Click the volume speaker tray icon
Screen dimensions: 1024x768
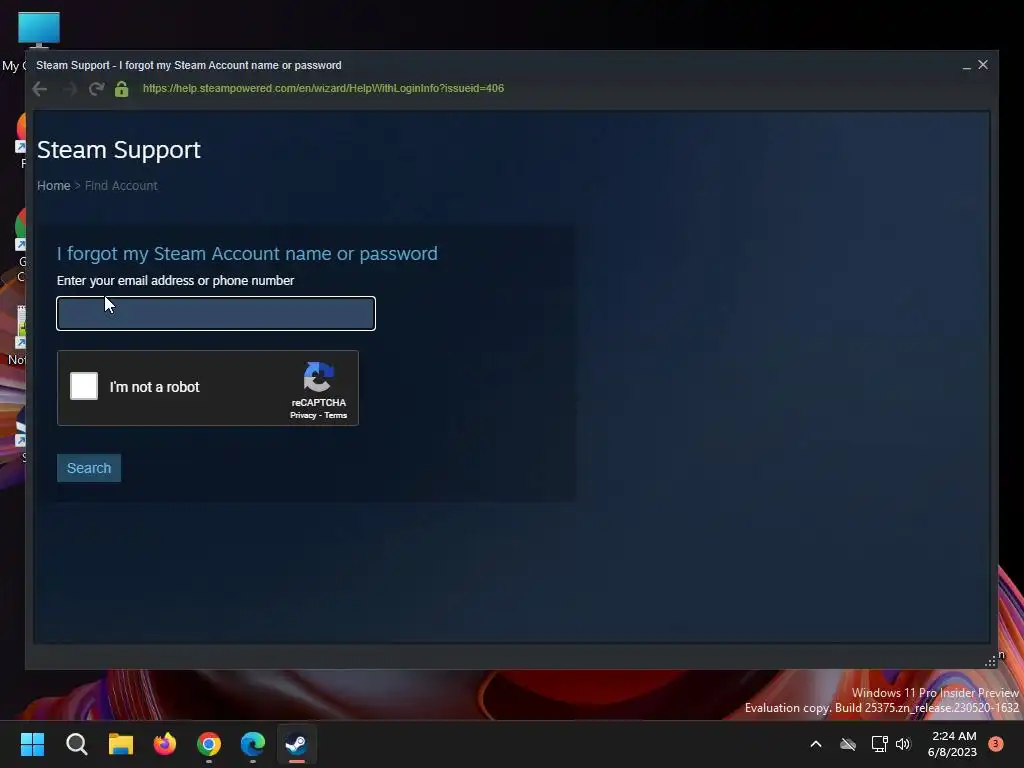point(903,744)
